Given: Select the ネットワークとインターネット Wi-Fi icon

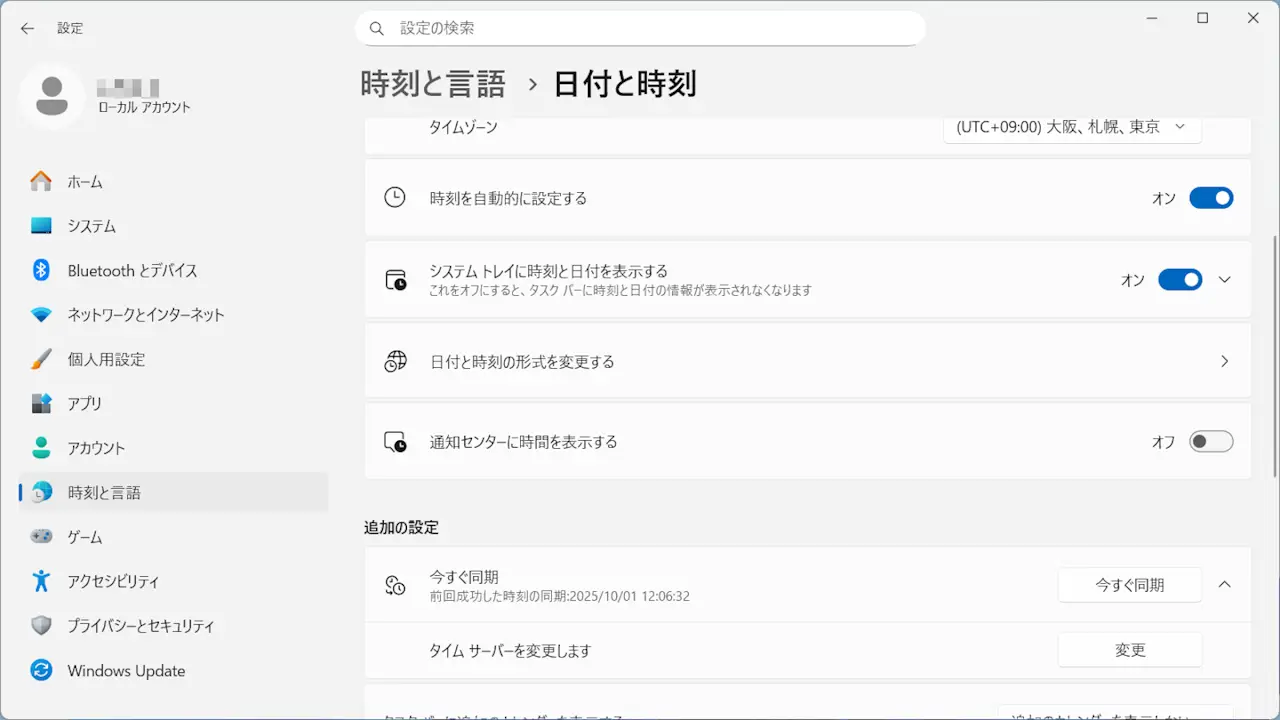Looking at the screenshot, I should [x=41, y=315].
